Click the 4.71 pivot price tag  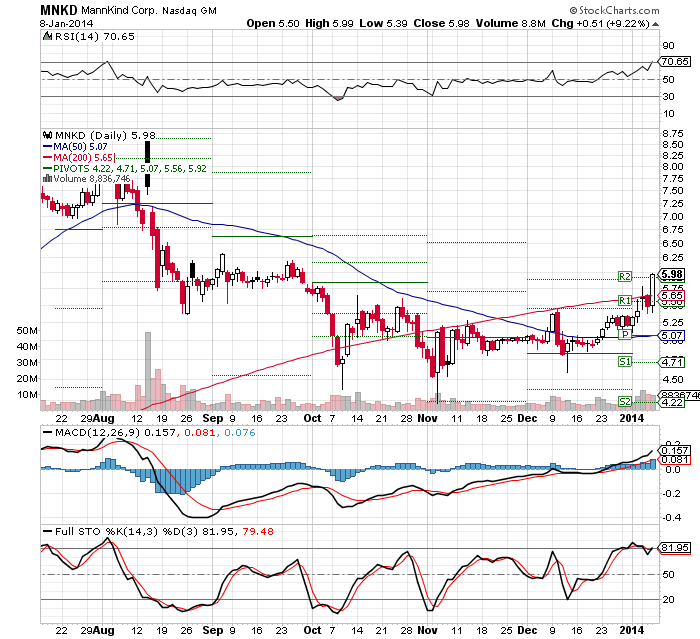click(x=672, y=362)
